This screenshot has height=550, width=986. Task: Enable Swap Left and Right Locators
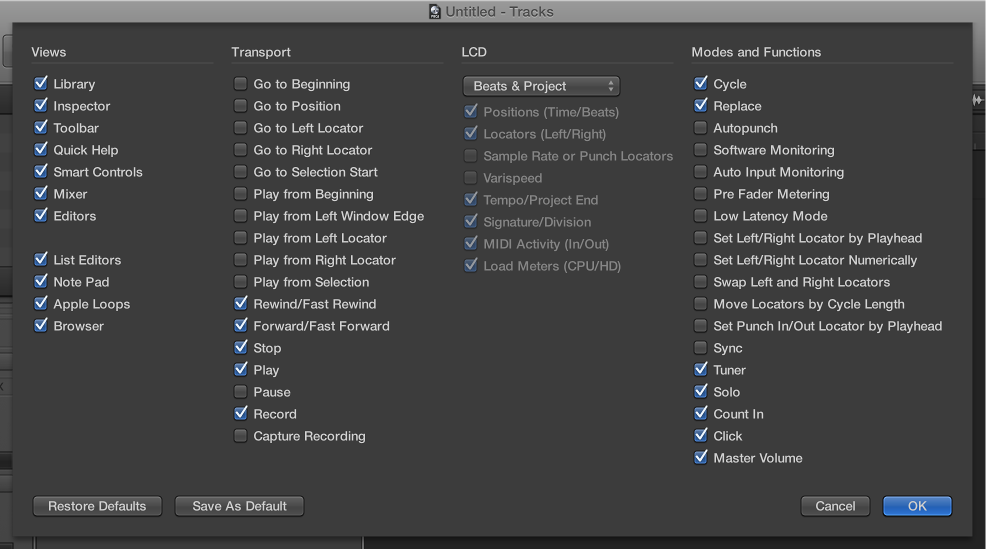tap(701, 282)
